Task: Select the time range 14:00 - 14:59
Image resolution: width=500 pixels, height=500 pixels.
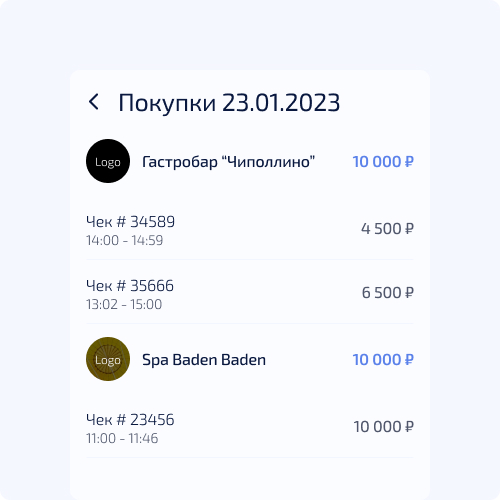Action: (124, 240)
